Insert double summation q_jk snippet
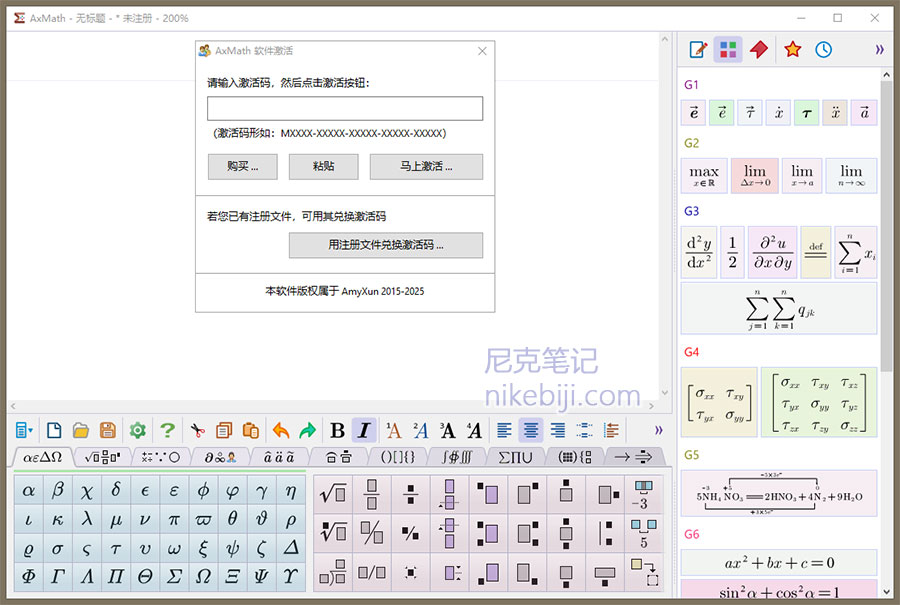 [x=779, y=308]
